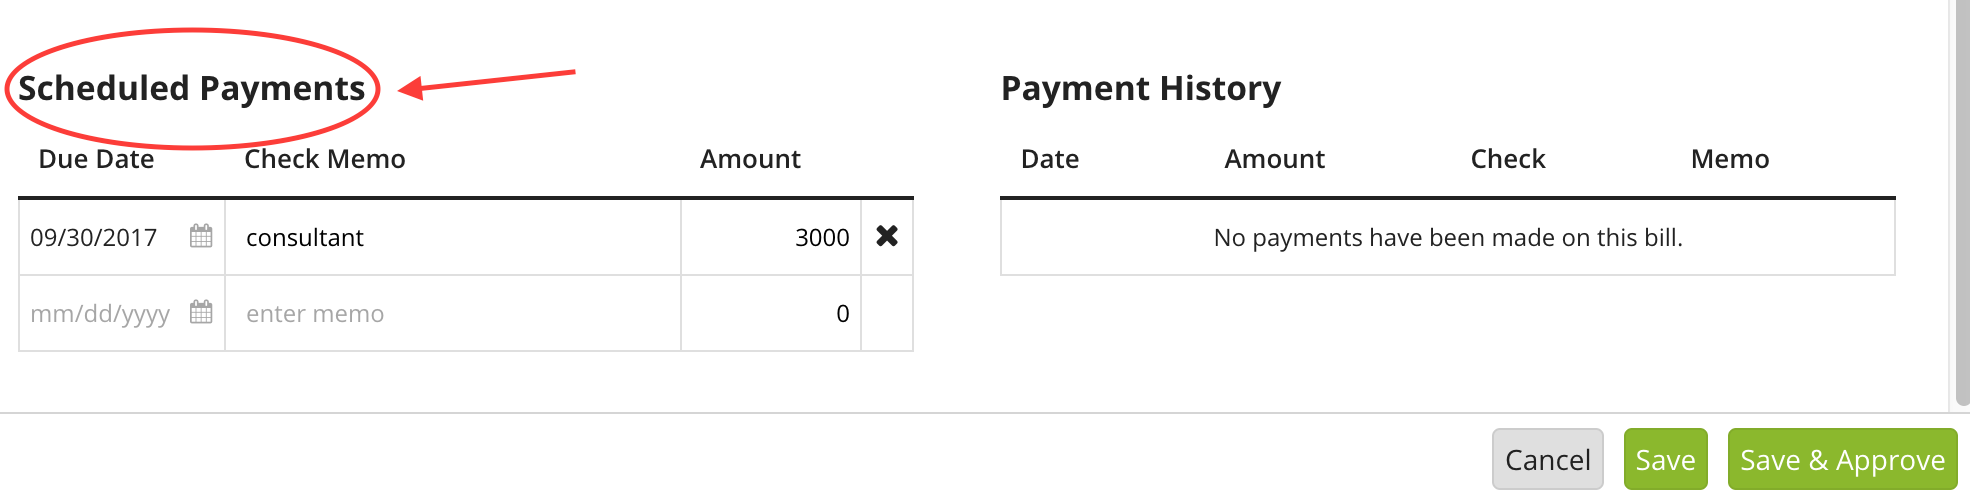Click the green Save button

1665,459
